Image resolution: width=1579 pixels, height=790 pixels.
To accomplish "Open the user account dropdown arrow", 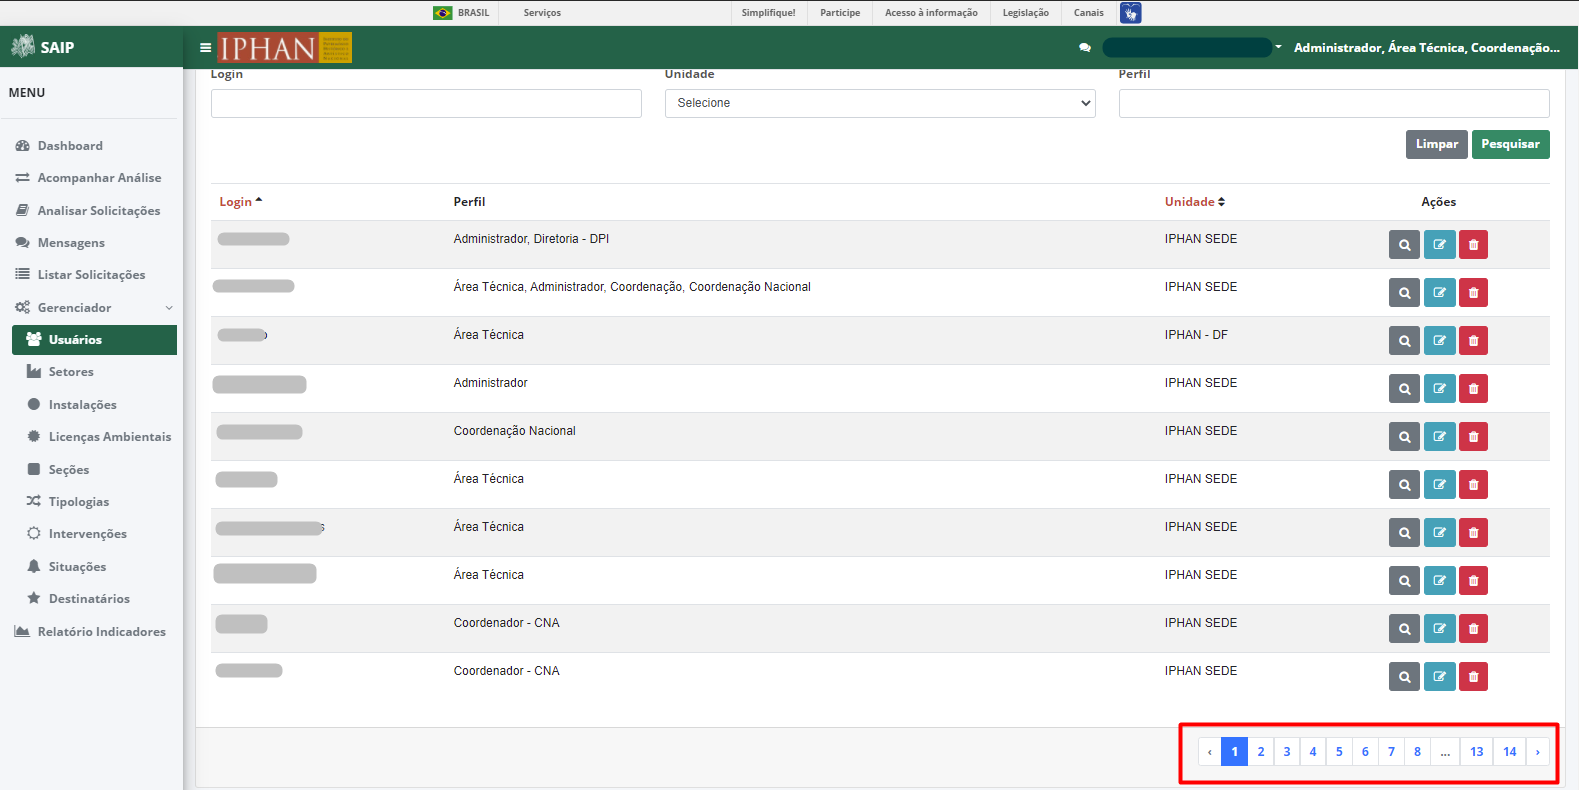I will (1278, 47).
